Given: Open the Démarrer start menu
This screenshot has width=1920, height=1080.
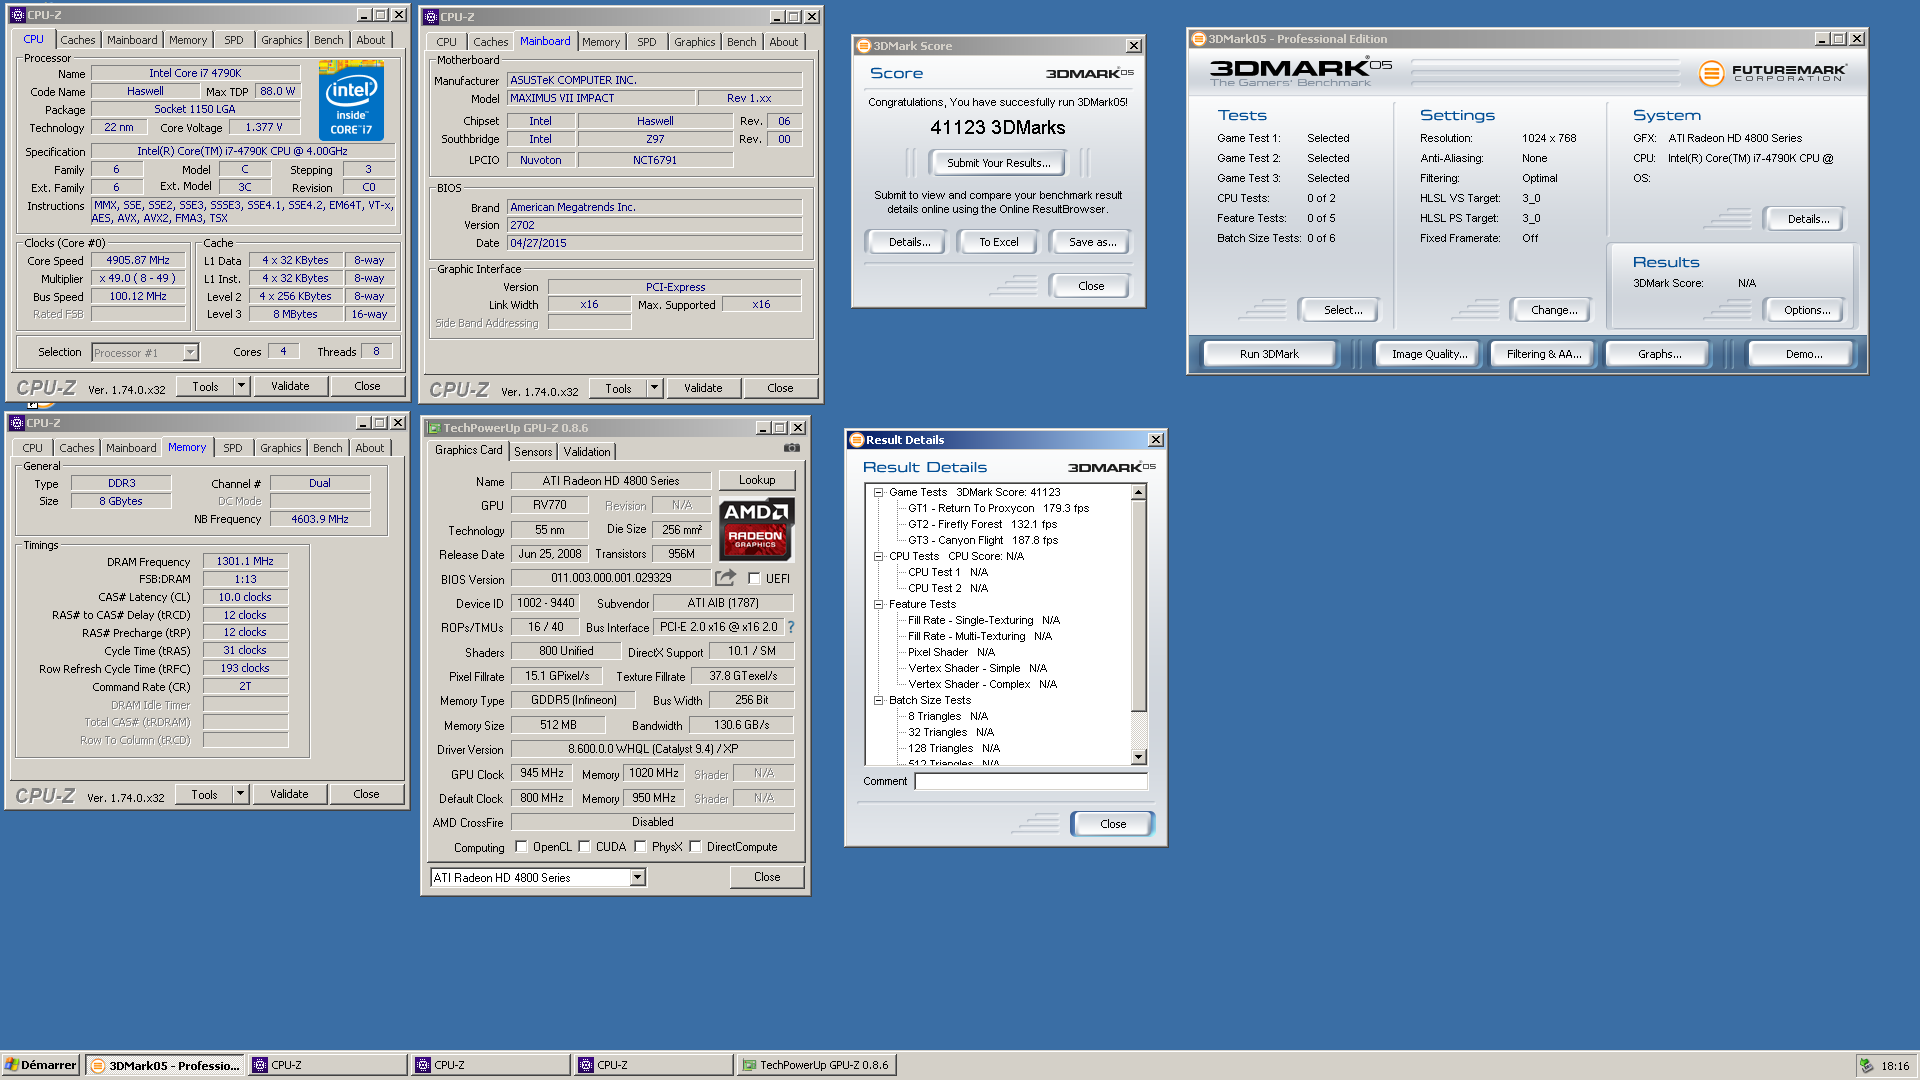Looking at the screenshot, I should coord(41,1065).
